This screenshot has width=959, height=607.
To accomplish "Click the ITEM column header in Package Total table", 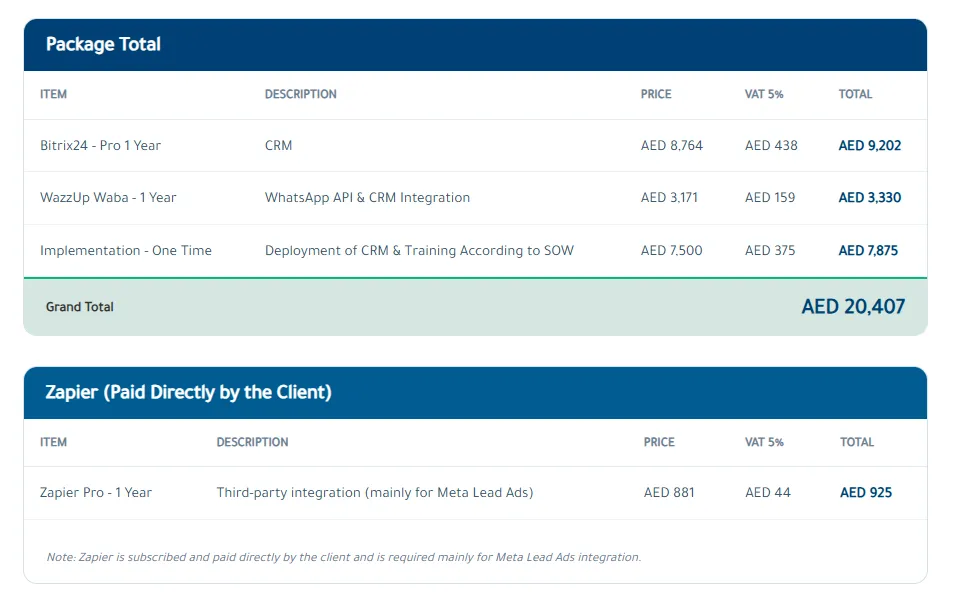I will [x=53, y=94].
